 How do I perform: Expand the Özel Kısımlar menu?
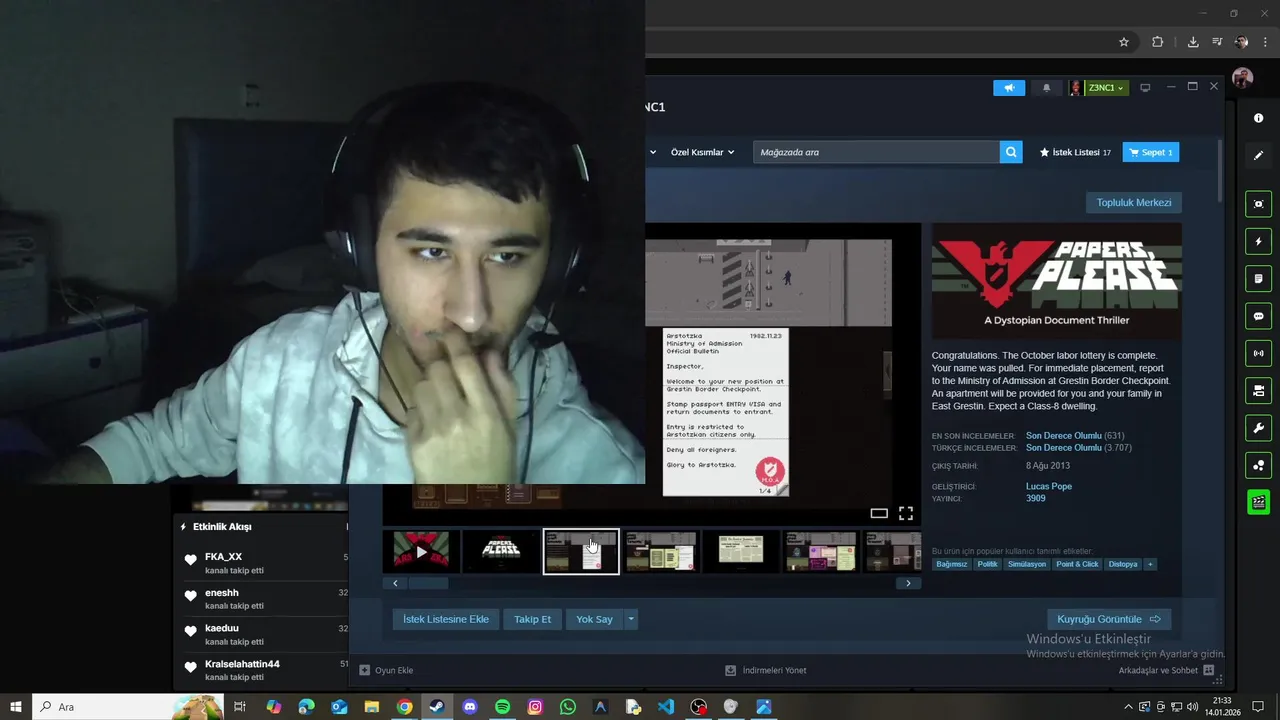coord(702,152)
